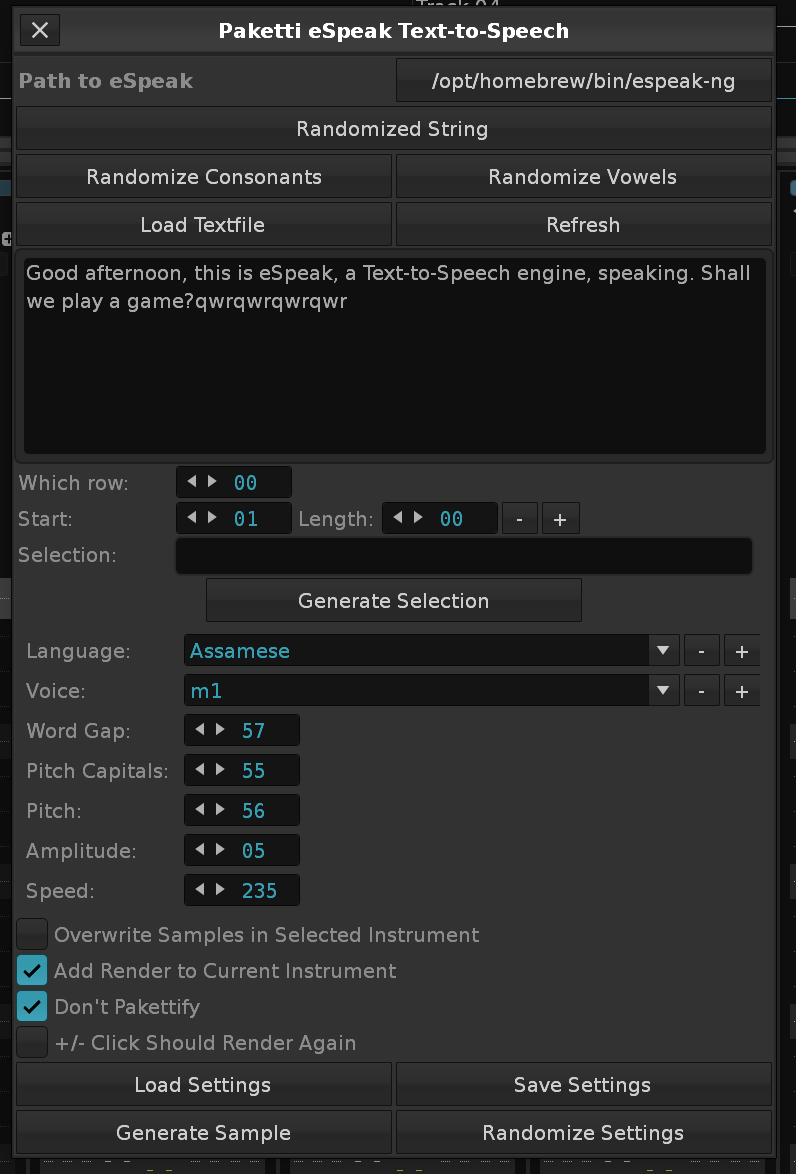Enable +/- Click Should Render Again
Image resolution: width=796 pixels, height=1174 pixels.
click(32, 1043)
